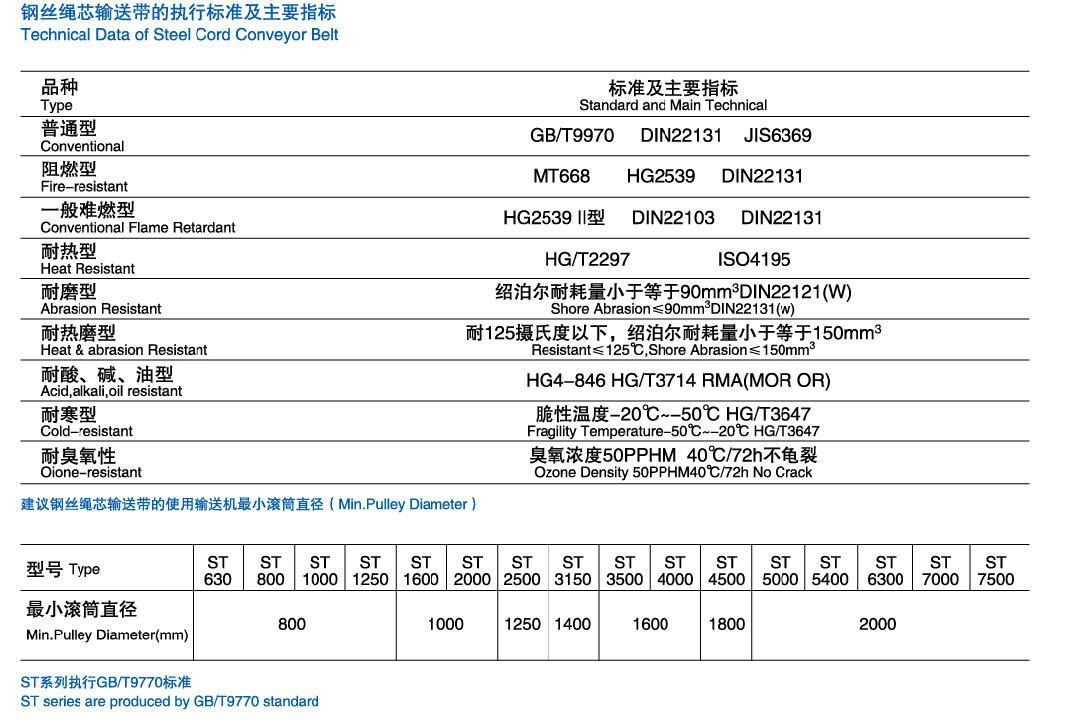
Task: Click the DIN22103 standard text
Action: (x=673, y=218)
